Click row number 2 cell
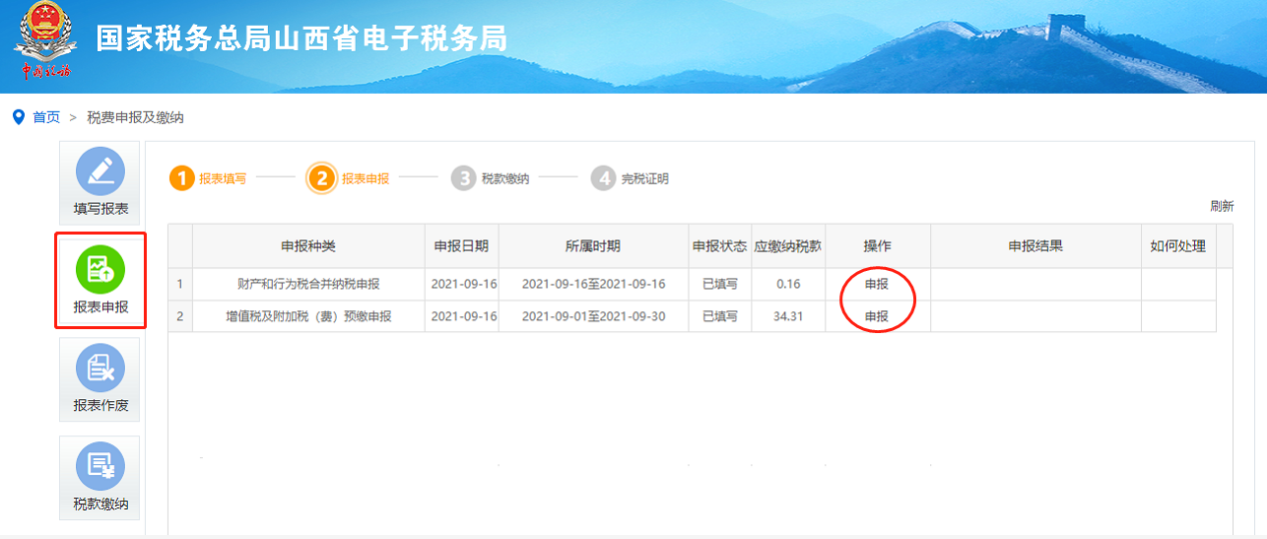 pyautogui.click(x=180, y=316)
